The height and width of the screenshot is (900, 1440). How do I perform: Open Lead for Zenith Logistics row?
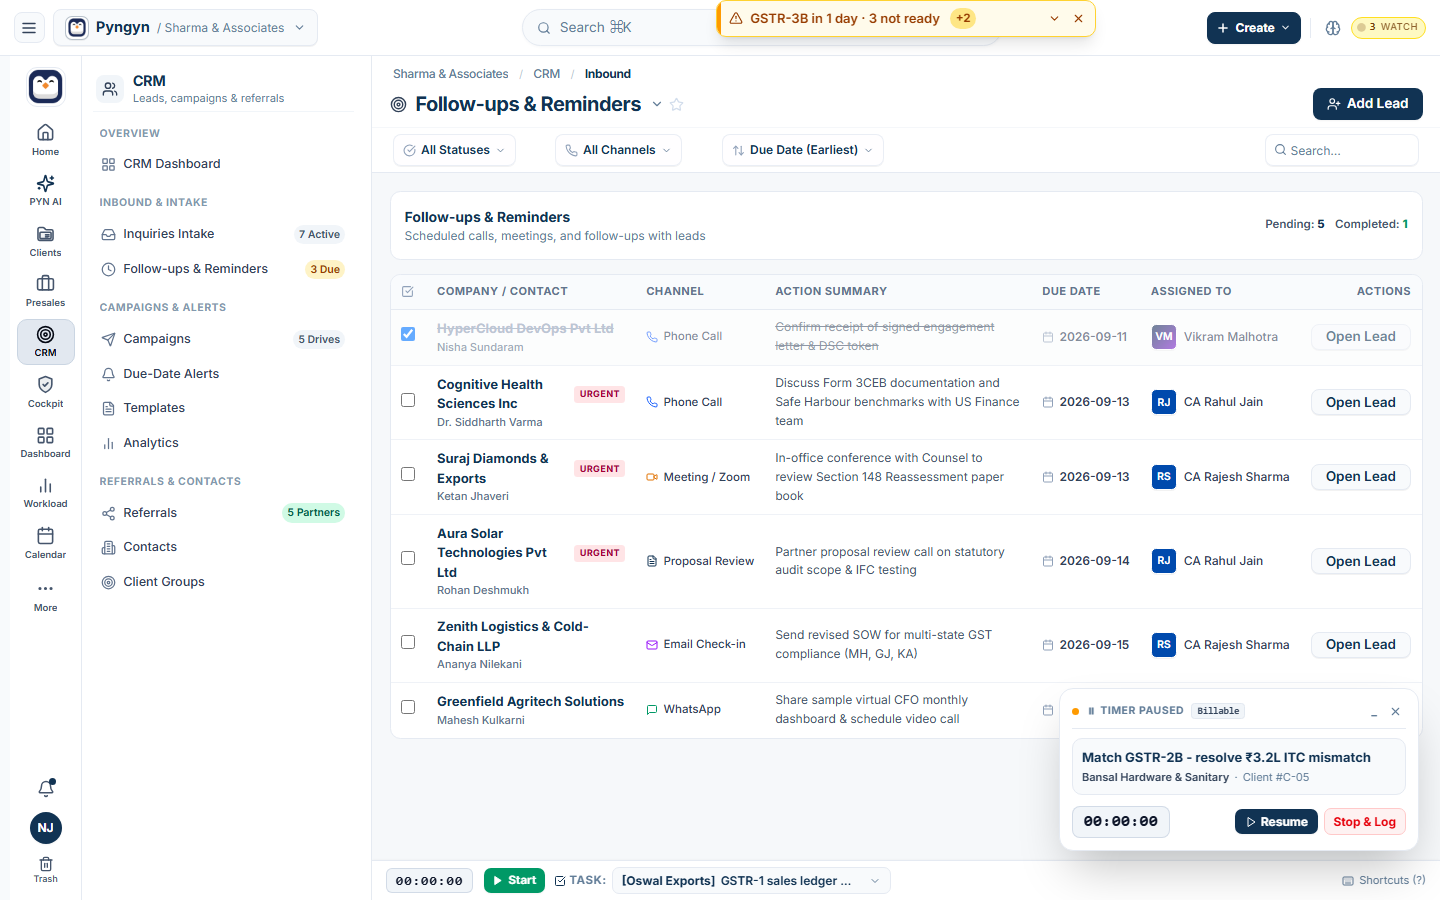[x=1361, y=645]
